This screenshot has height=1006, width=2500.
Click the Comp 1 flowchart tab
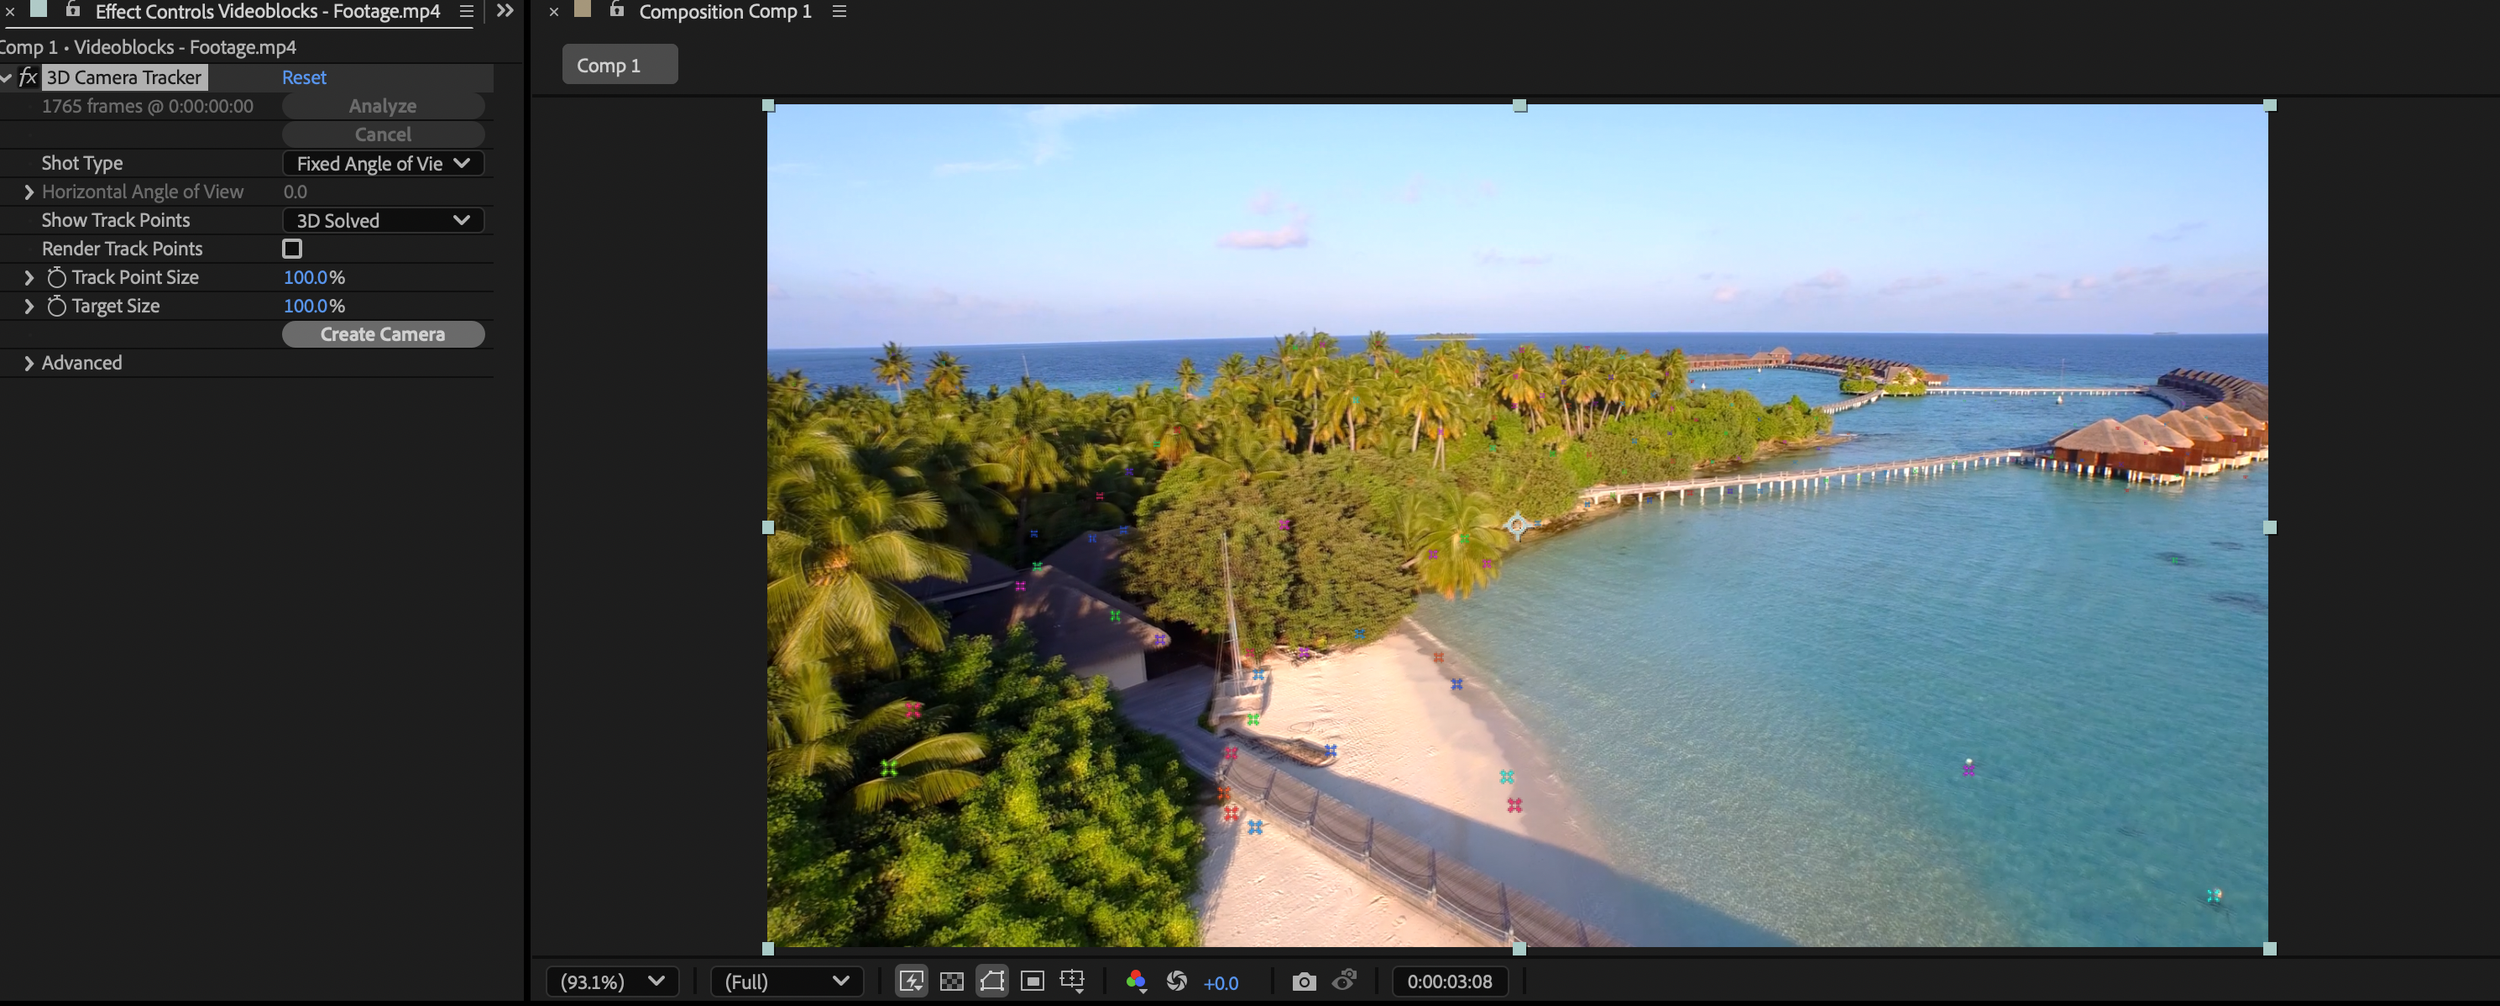click(620, 65)
